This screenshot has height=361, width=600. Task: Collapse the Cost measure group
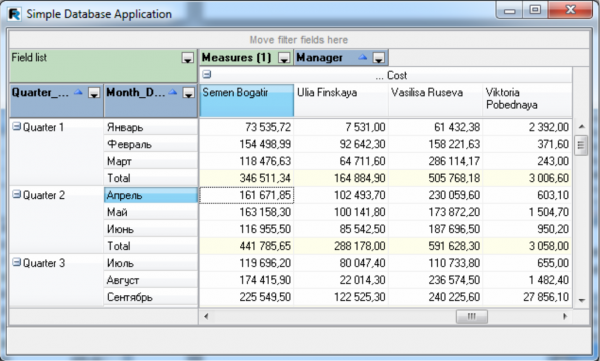click(x=207, y=75)
